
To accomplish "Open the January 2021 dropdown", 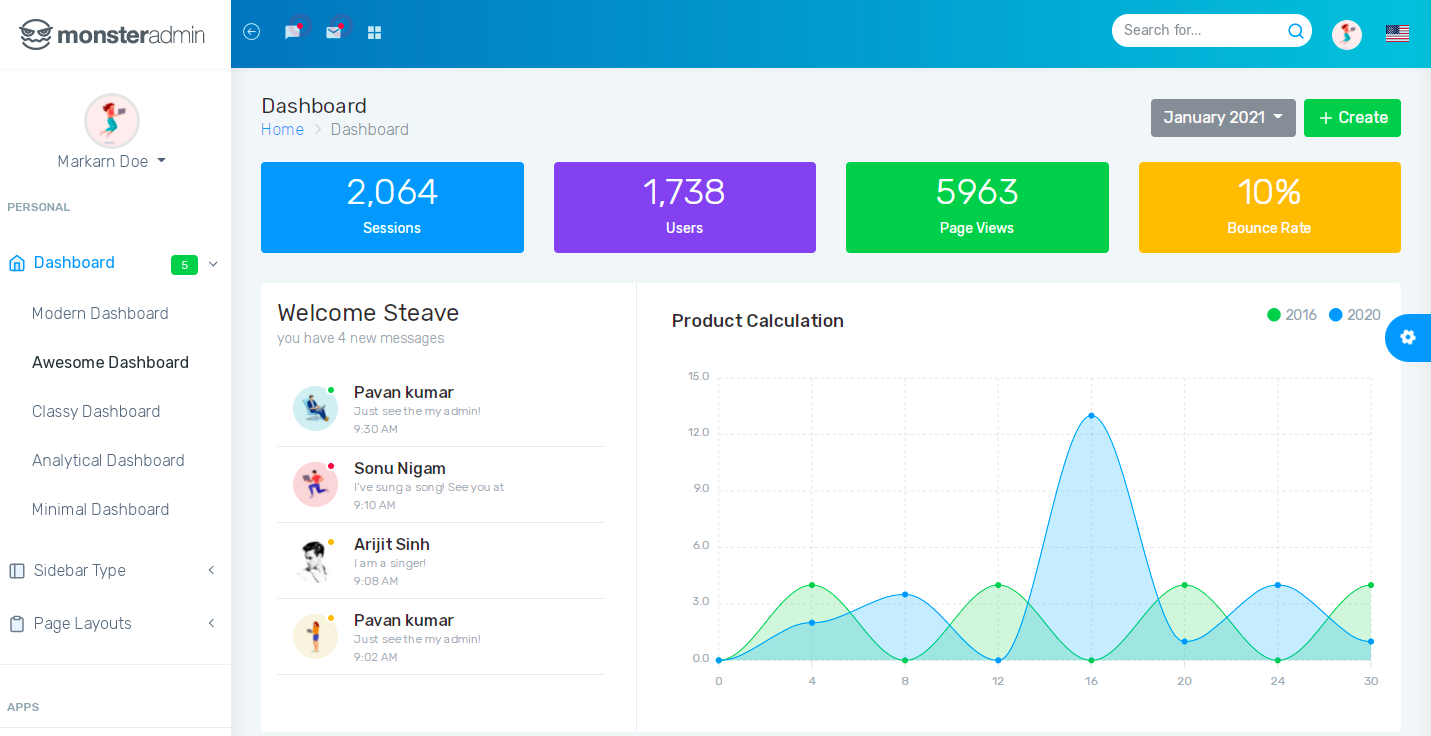I will pyautogui.click(x=1223, y=118).
